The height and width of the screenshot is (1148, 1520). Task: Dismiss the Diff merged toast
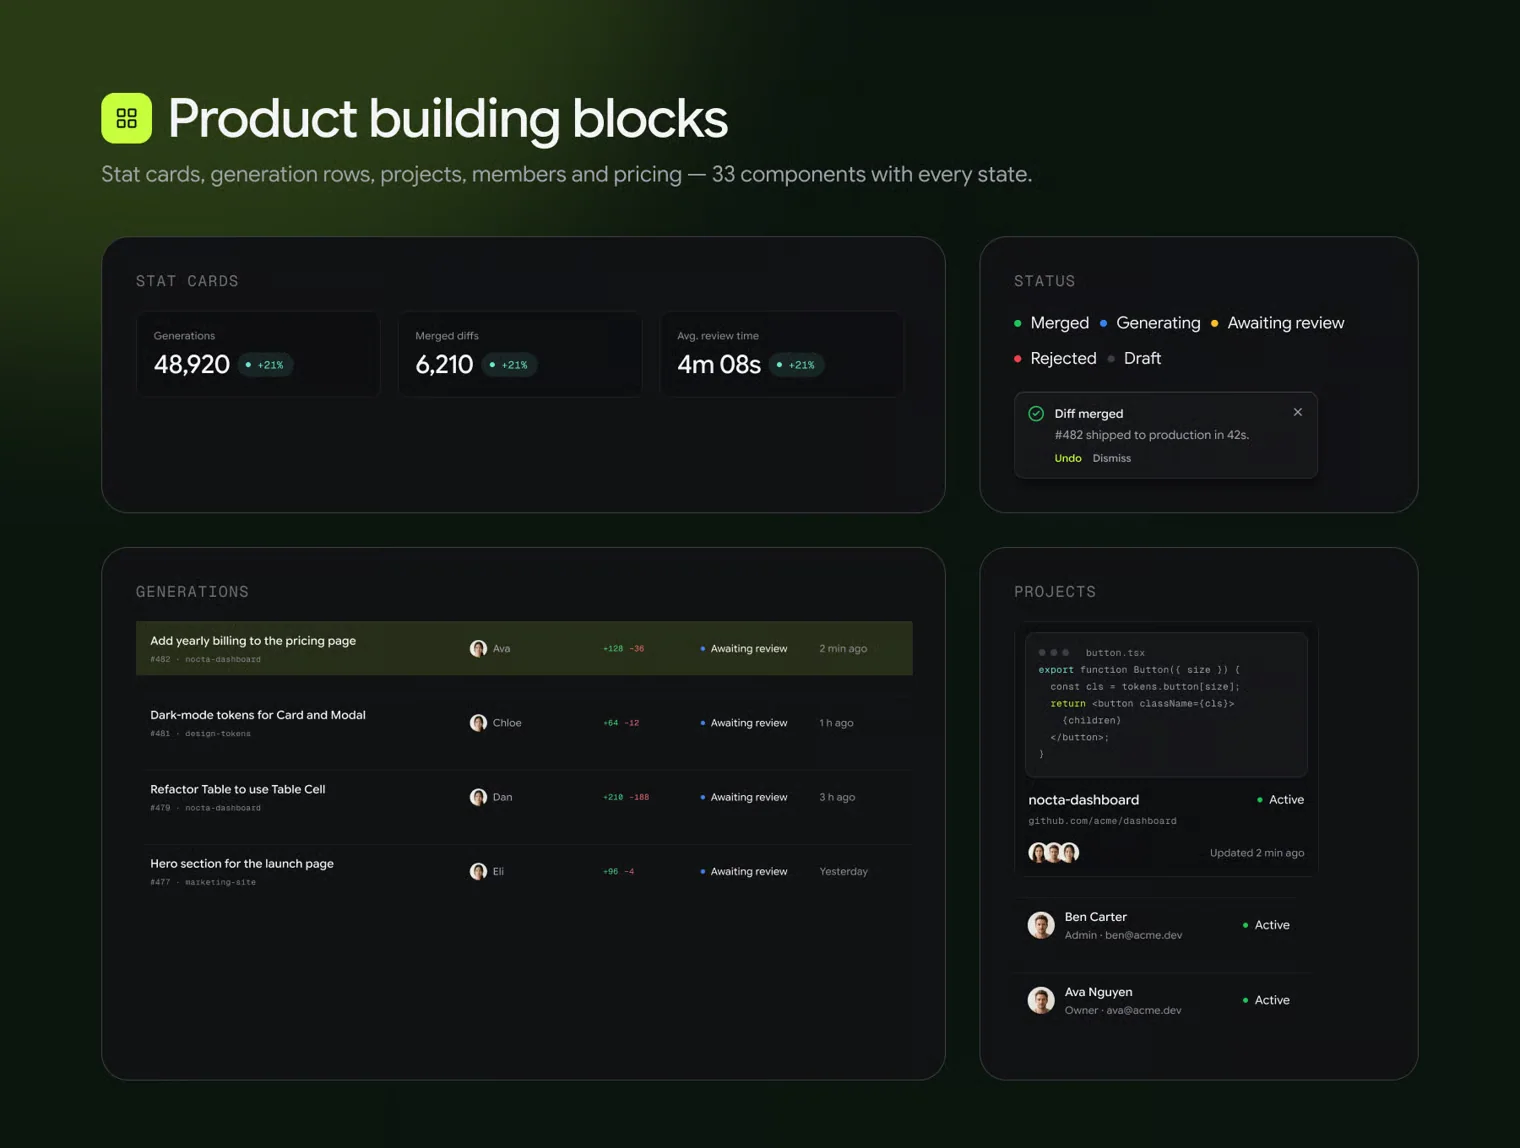pyautogui.click(x=1111, y=458)
